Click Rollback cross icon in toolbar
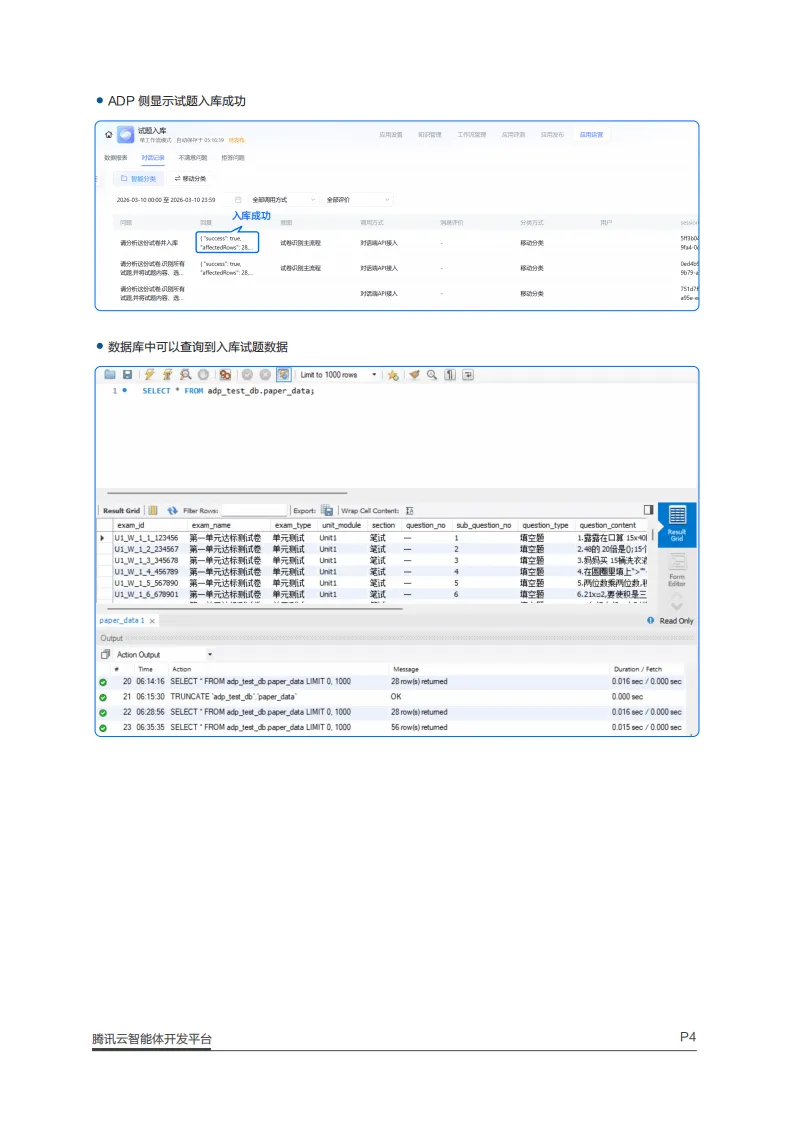 coord(265,375)
